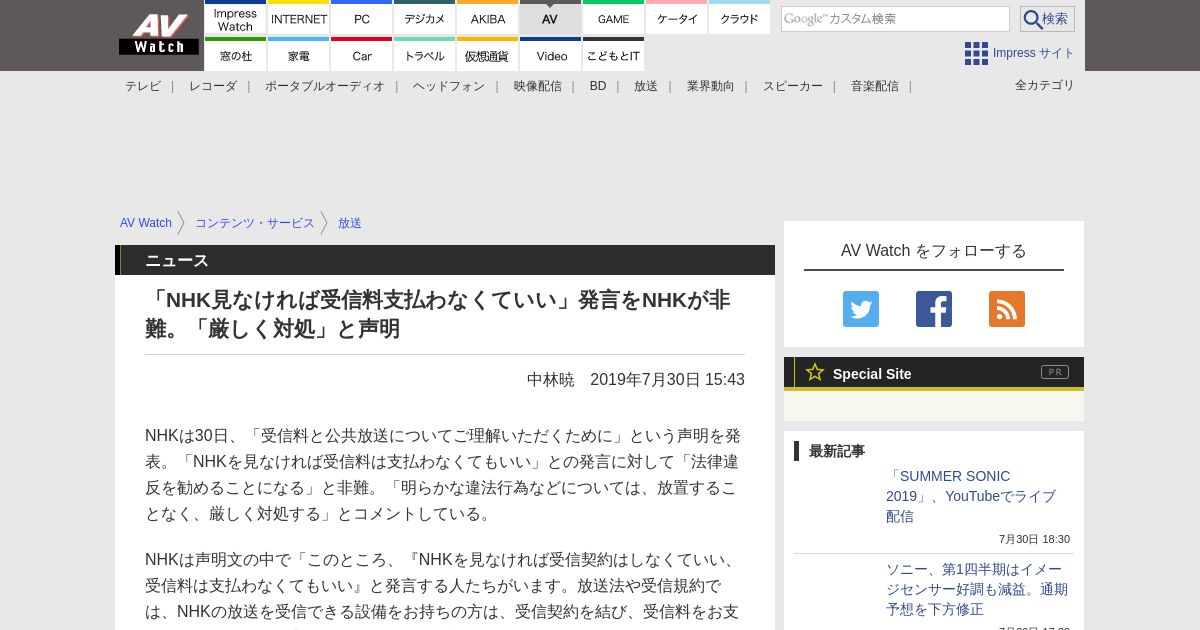Click the article headline about NHK
Image resolution: width=1200 pixels, height=630 pixels.
click(x=438, y=314)
